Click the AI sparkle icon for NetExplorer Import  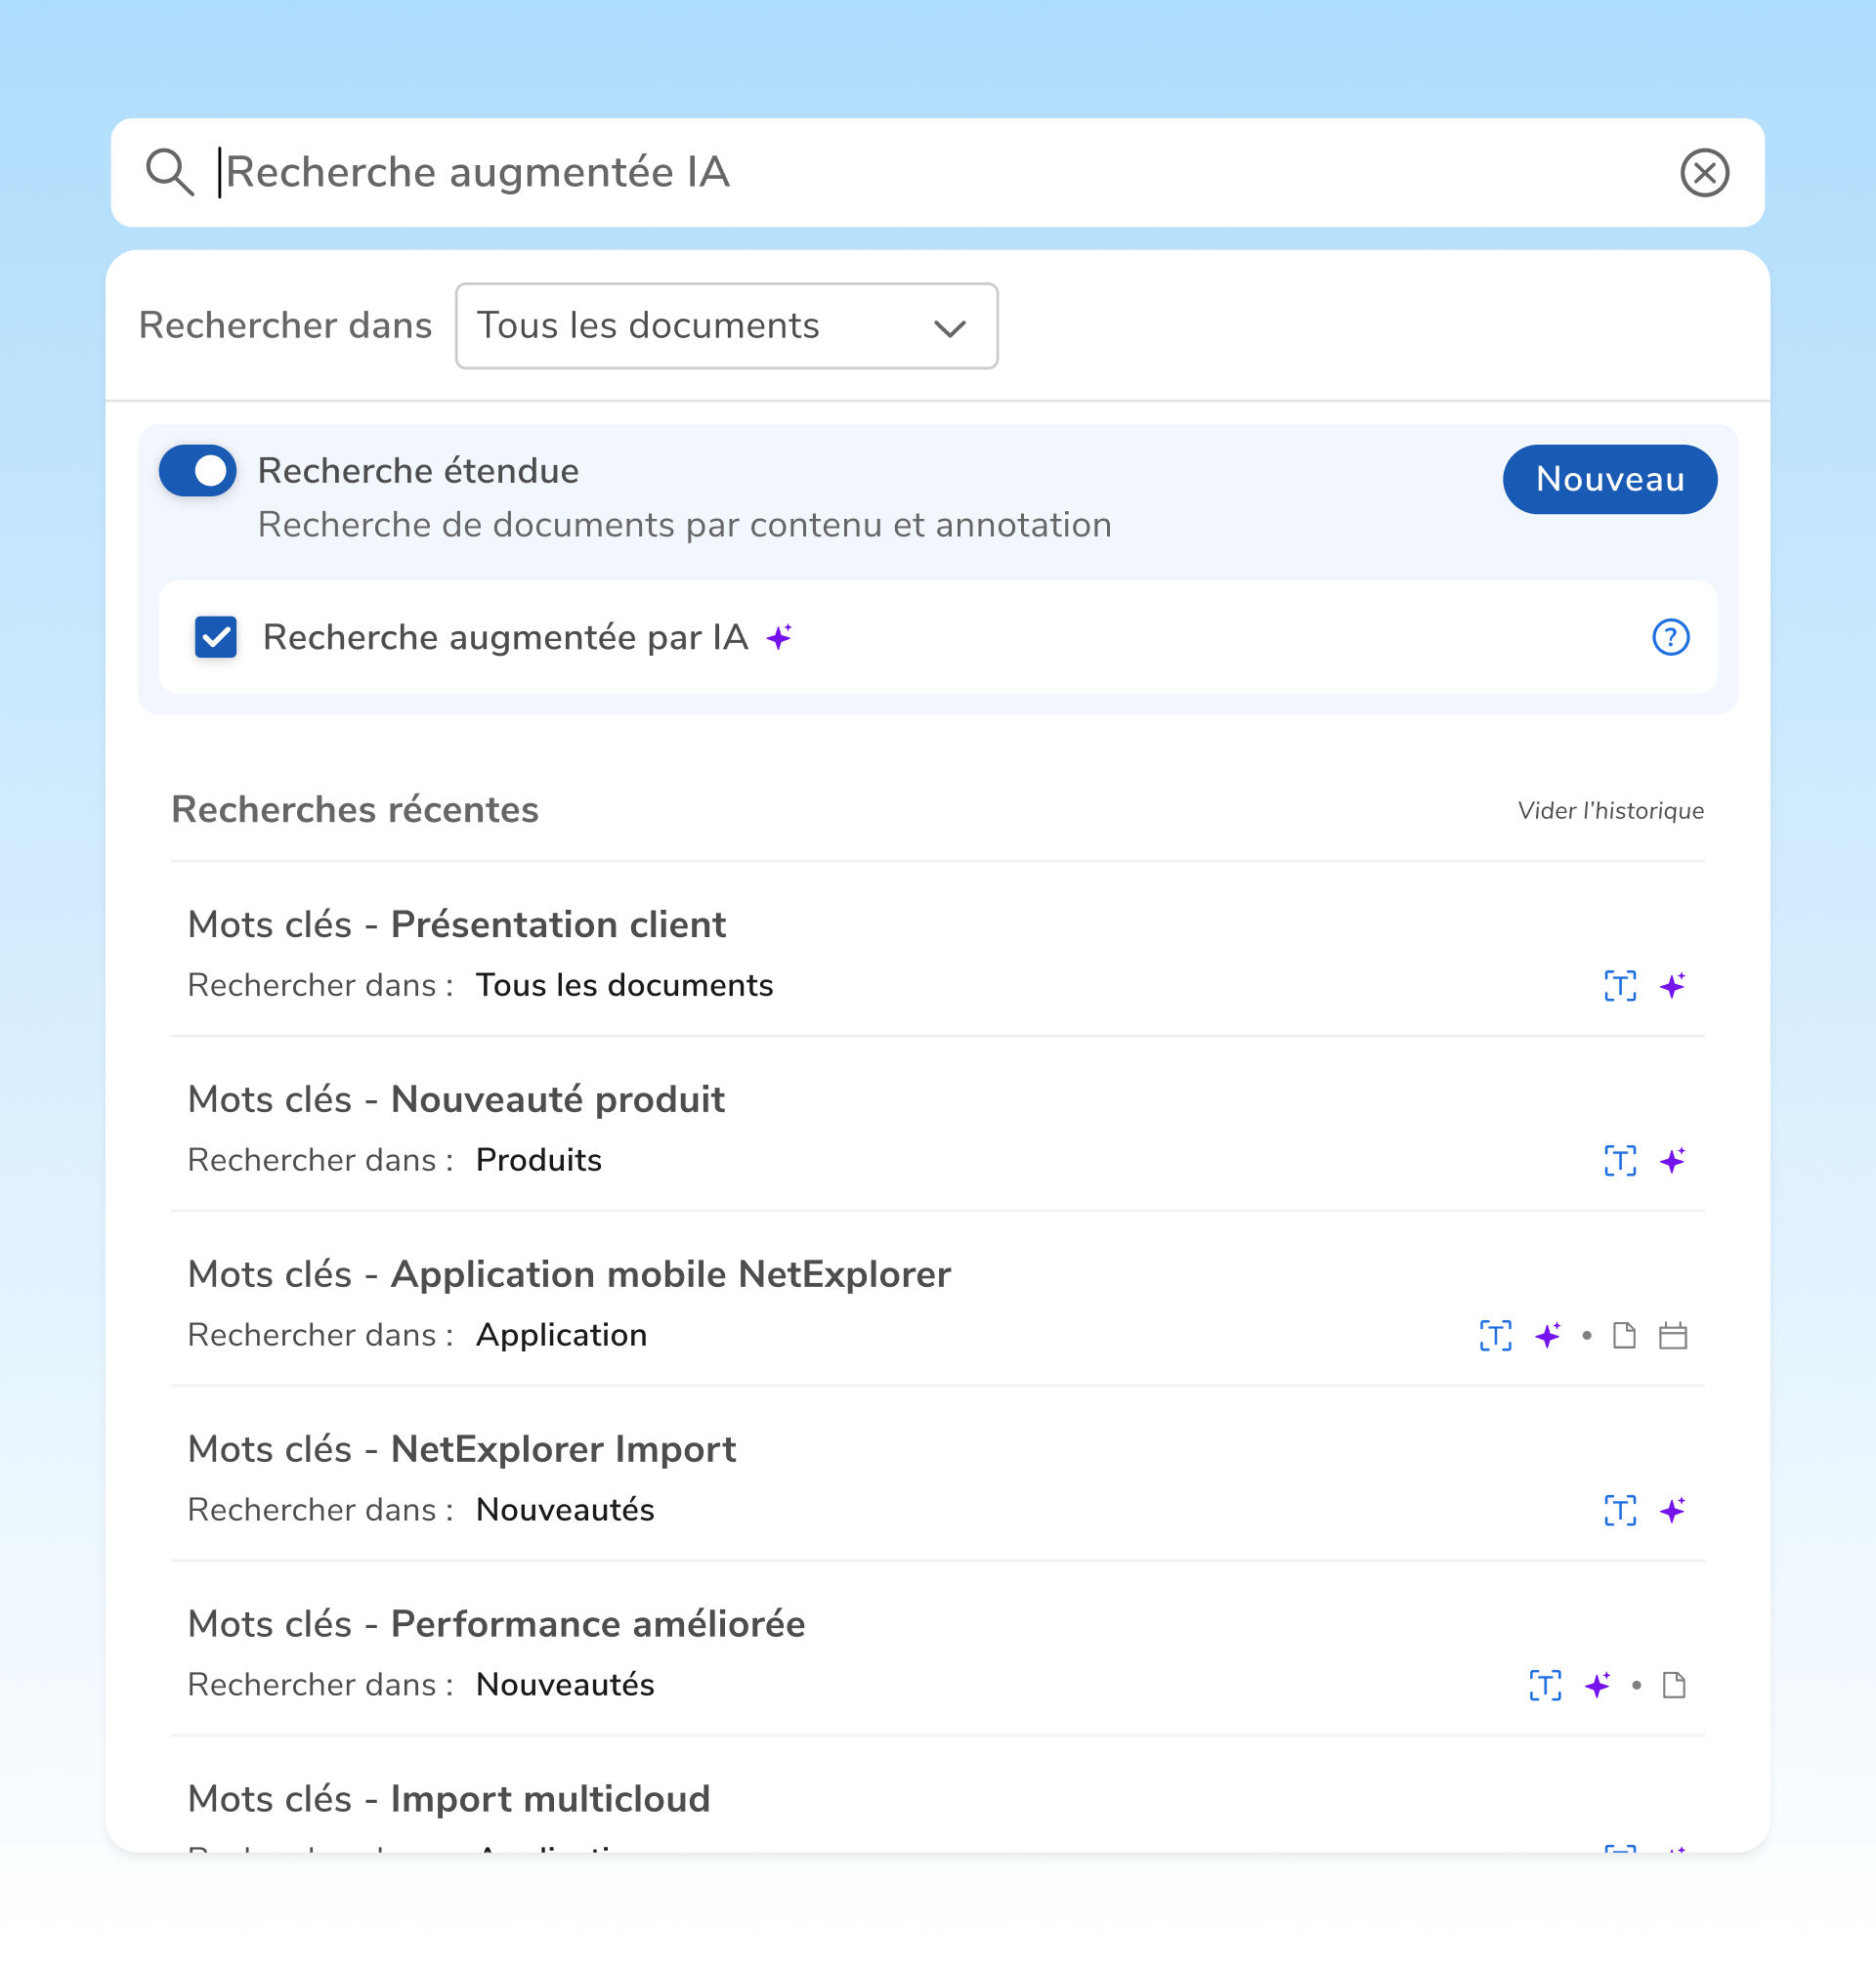tap(1672, 1511)
